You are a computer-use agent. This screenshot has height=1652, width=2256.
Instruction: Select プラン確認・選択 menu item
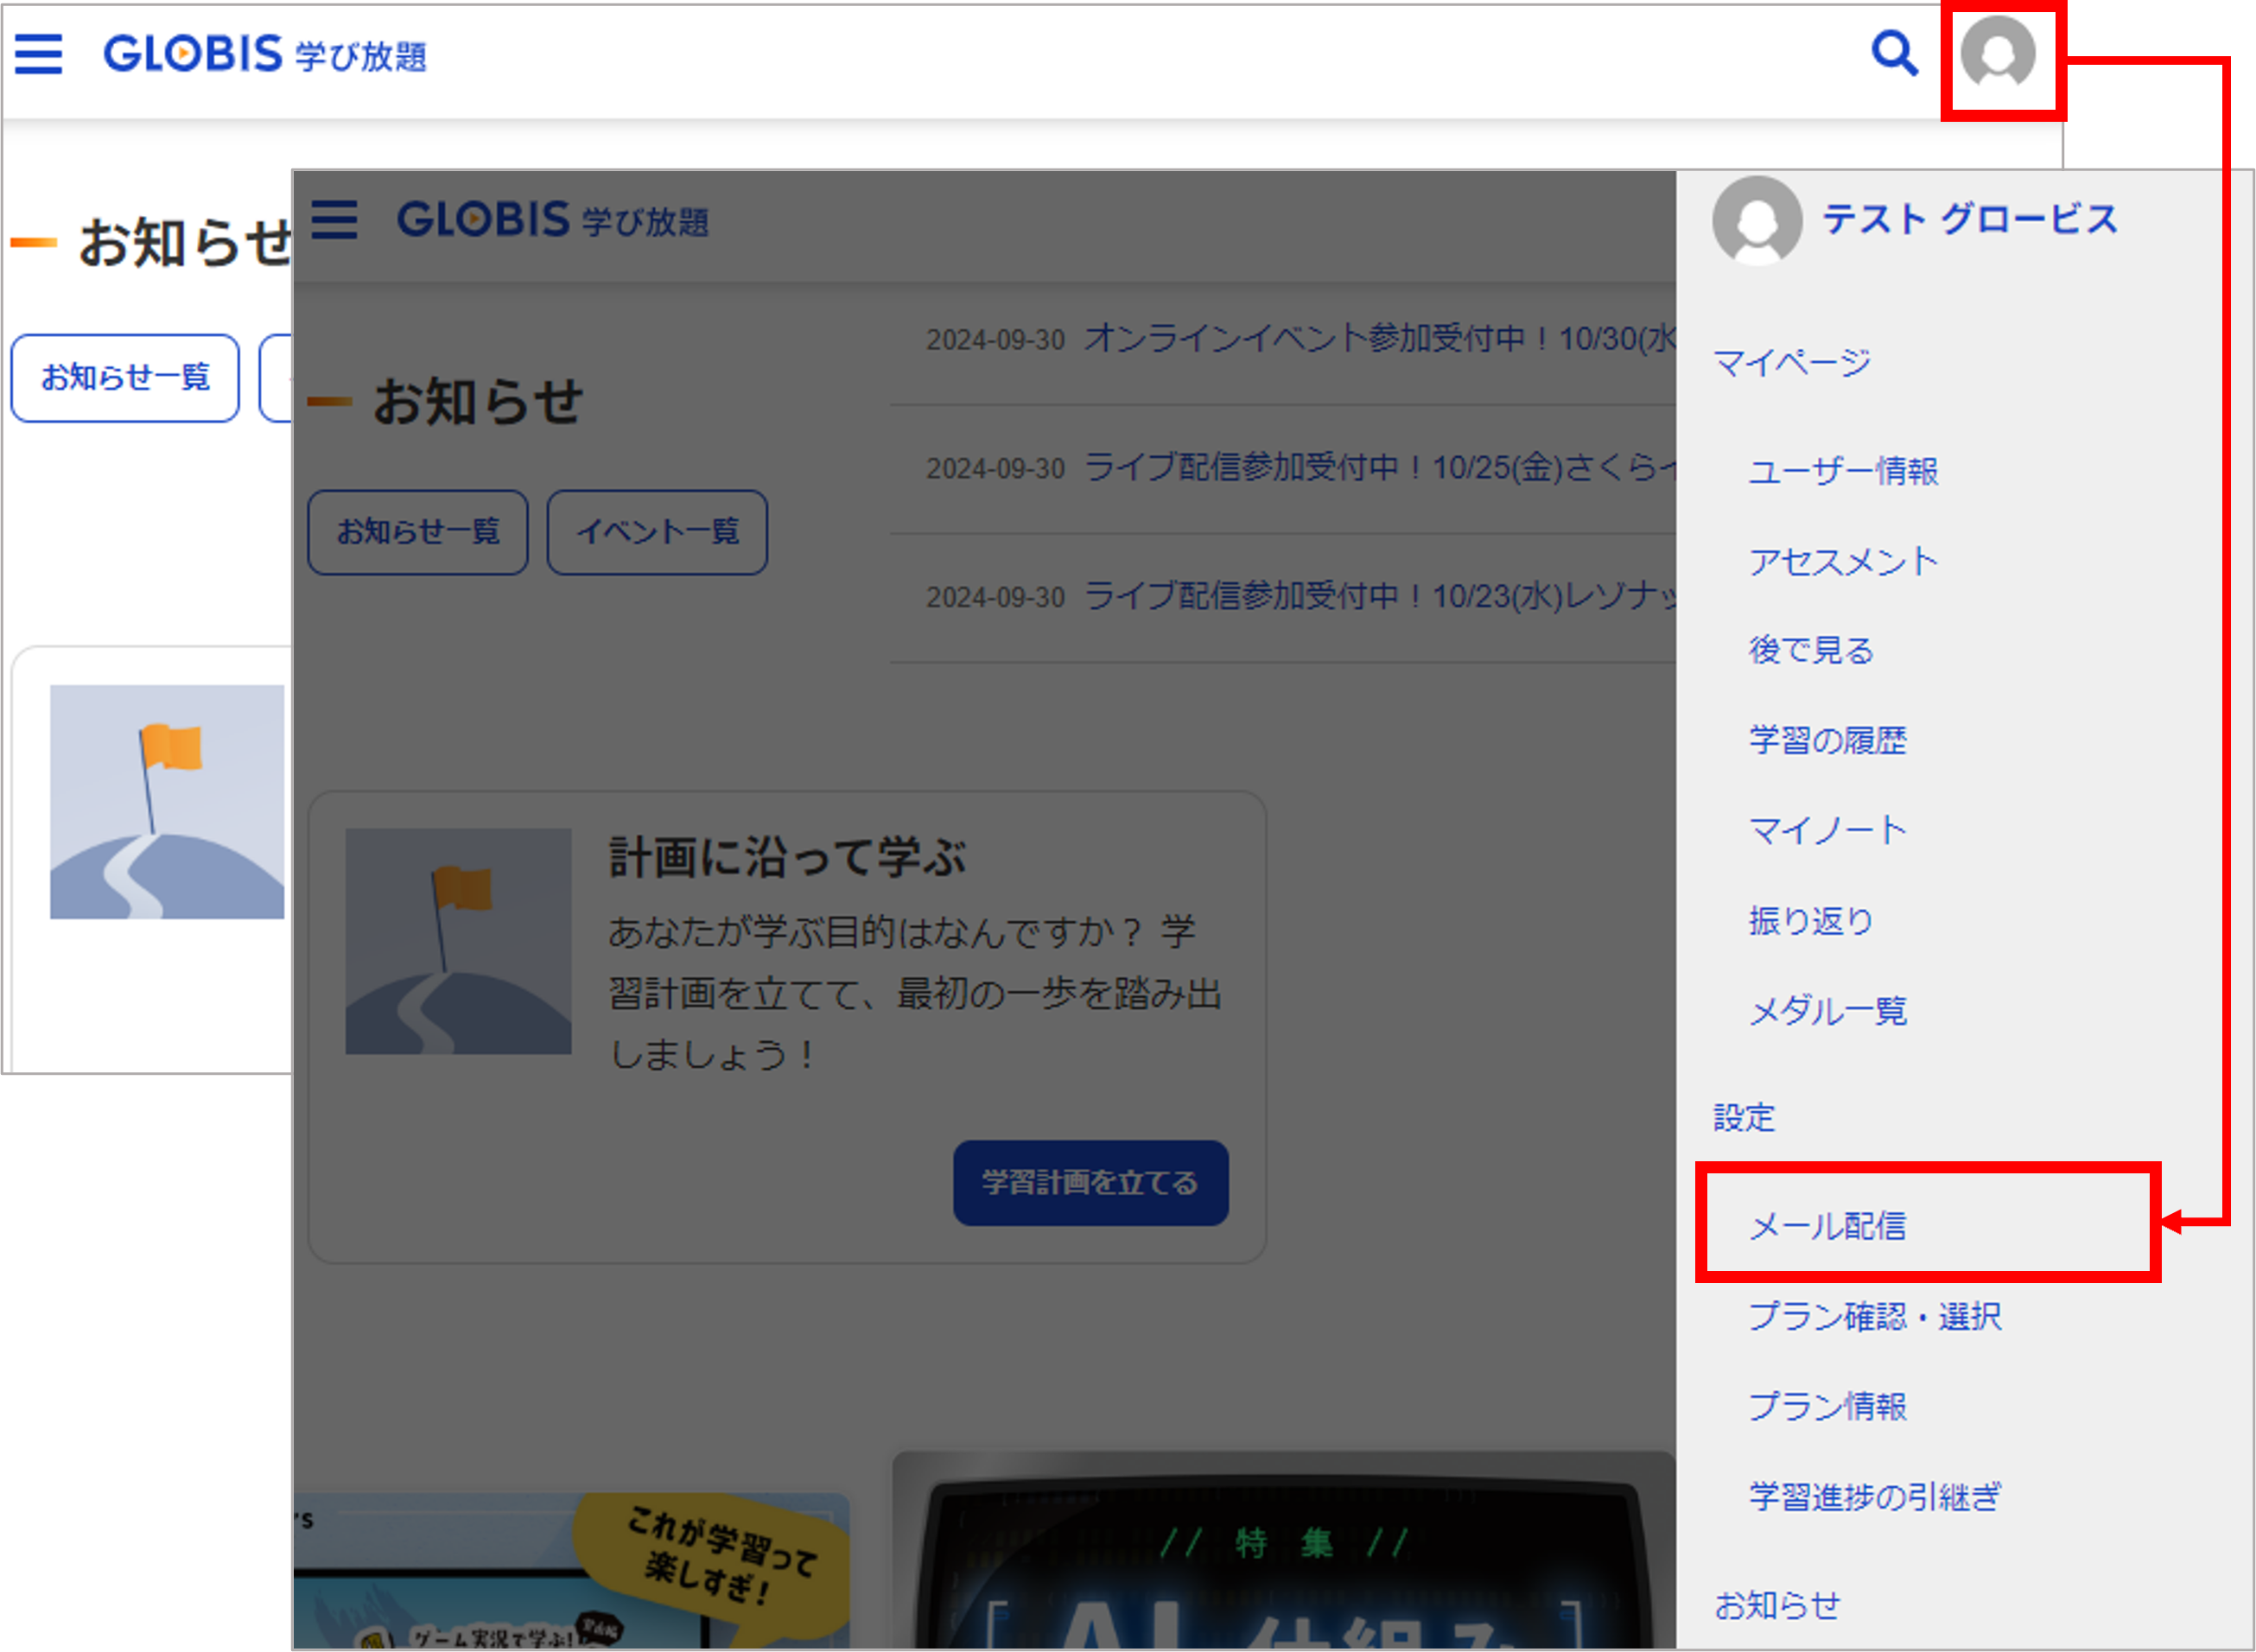coord(1875,1316)
